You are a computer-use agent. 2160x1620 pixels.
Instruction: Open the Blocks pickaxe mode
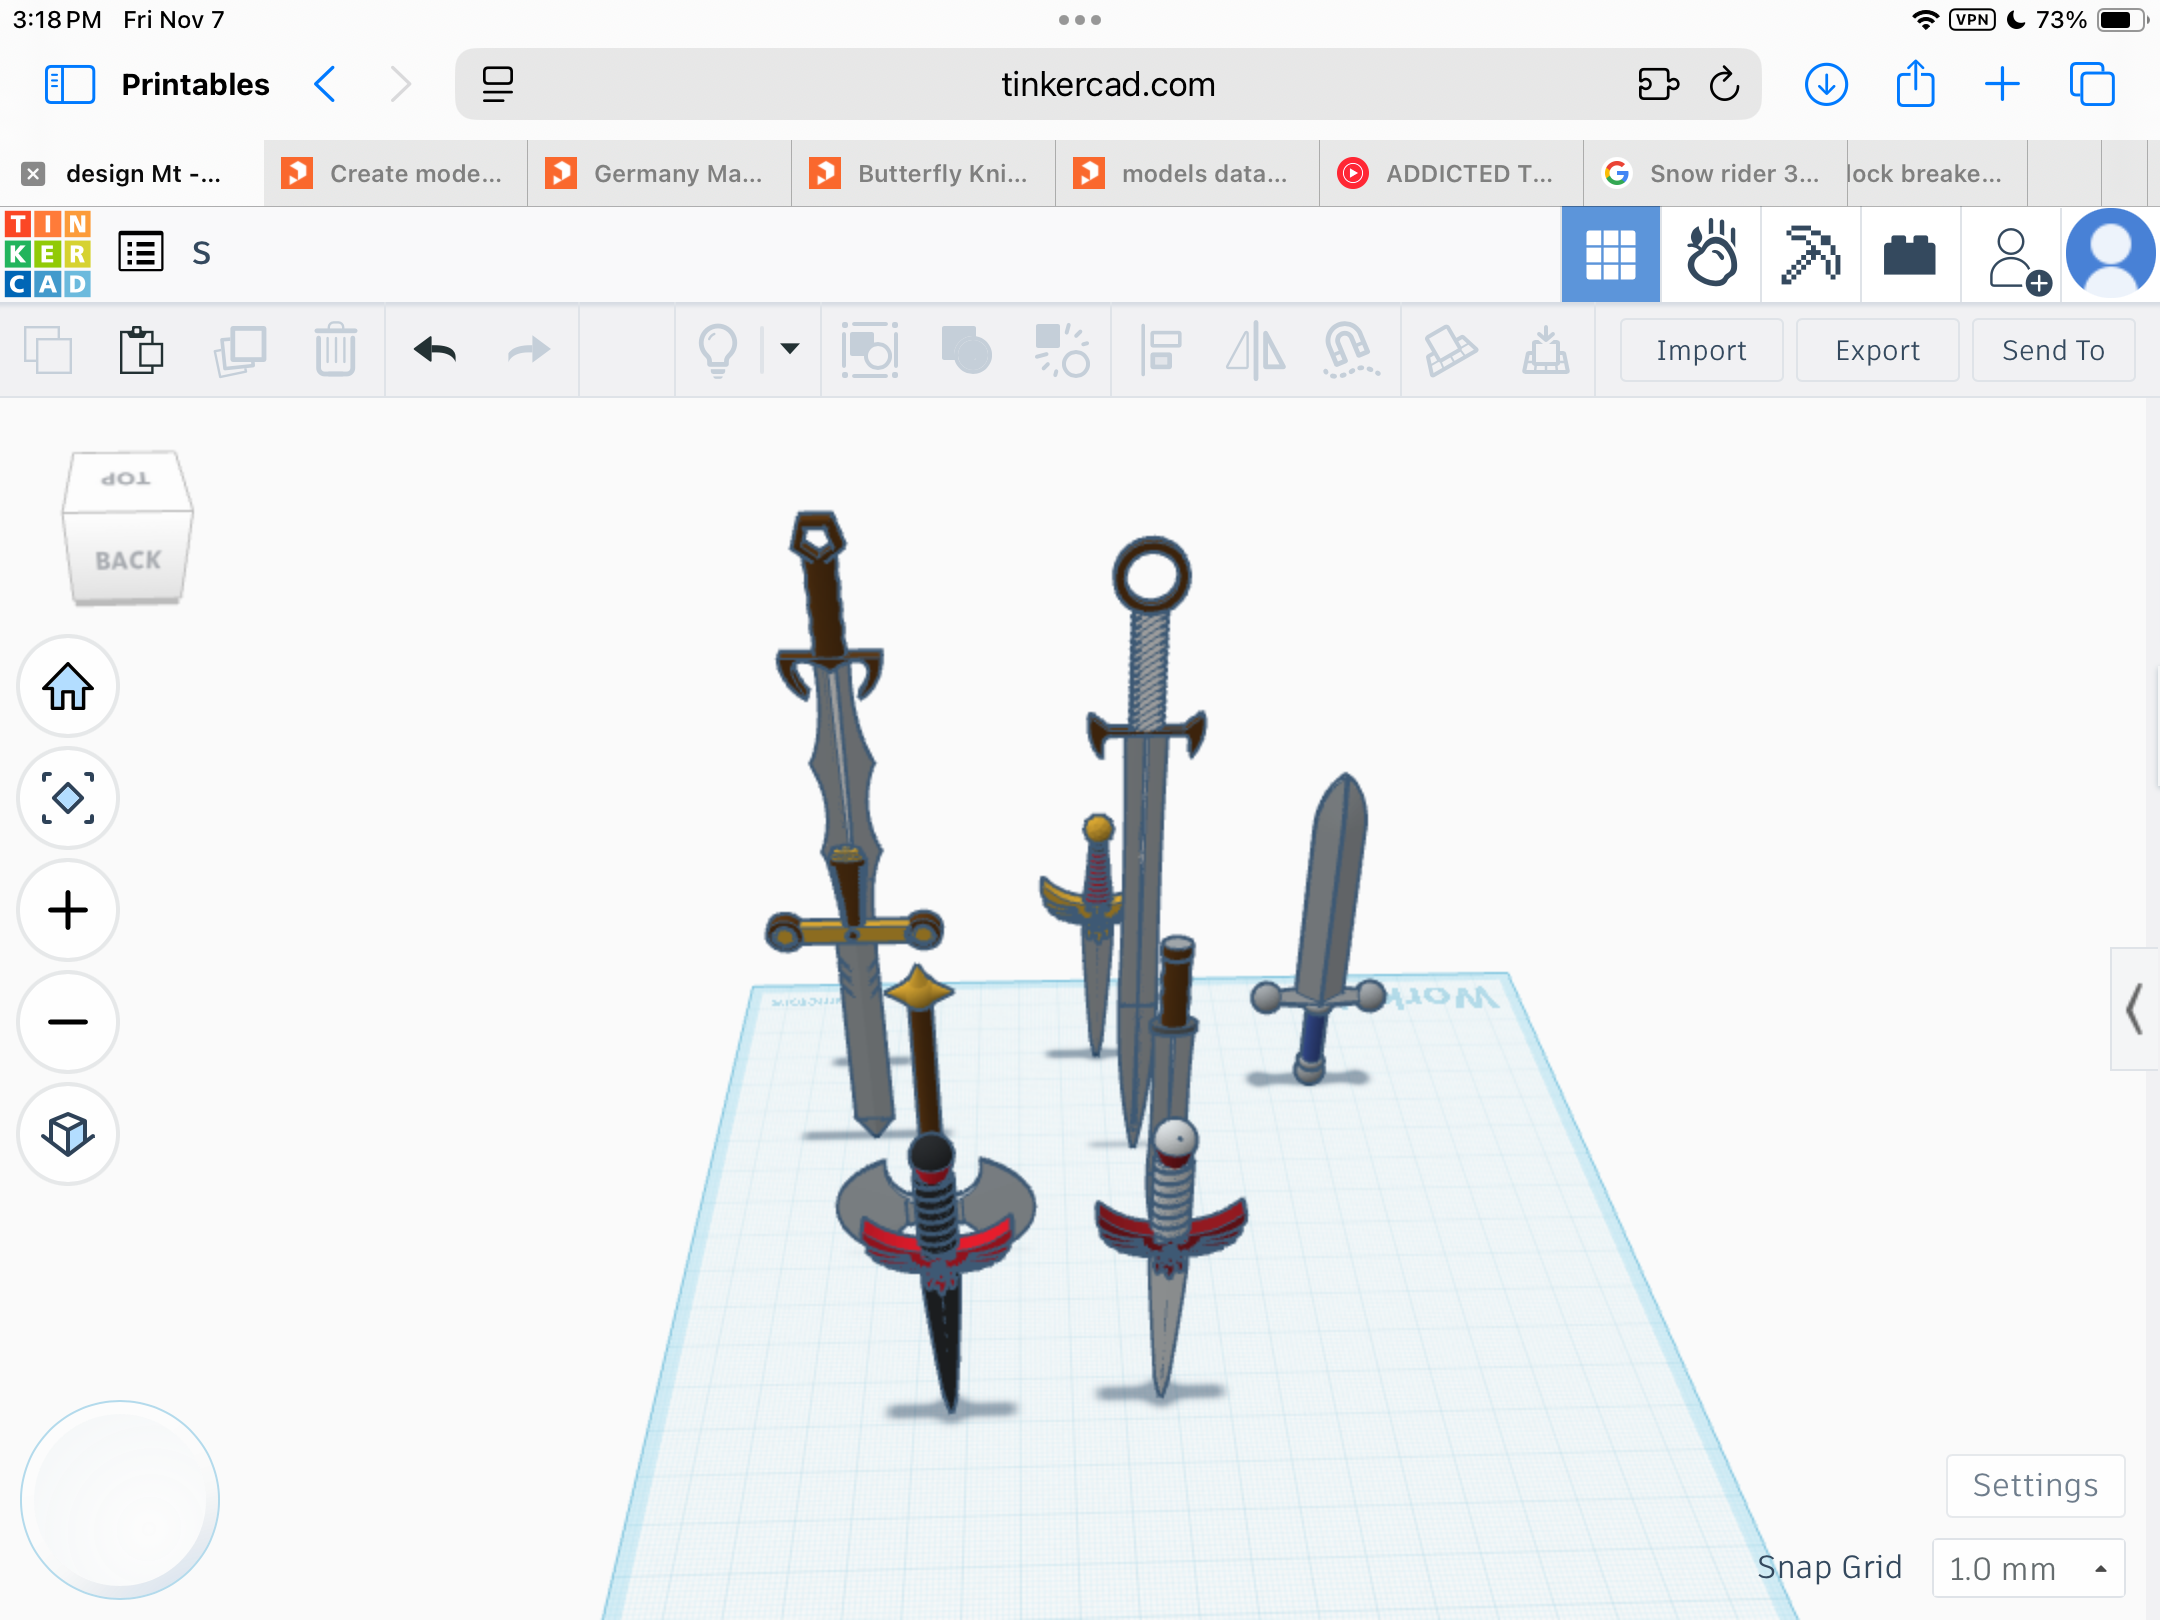click(x=1810, y=254)
